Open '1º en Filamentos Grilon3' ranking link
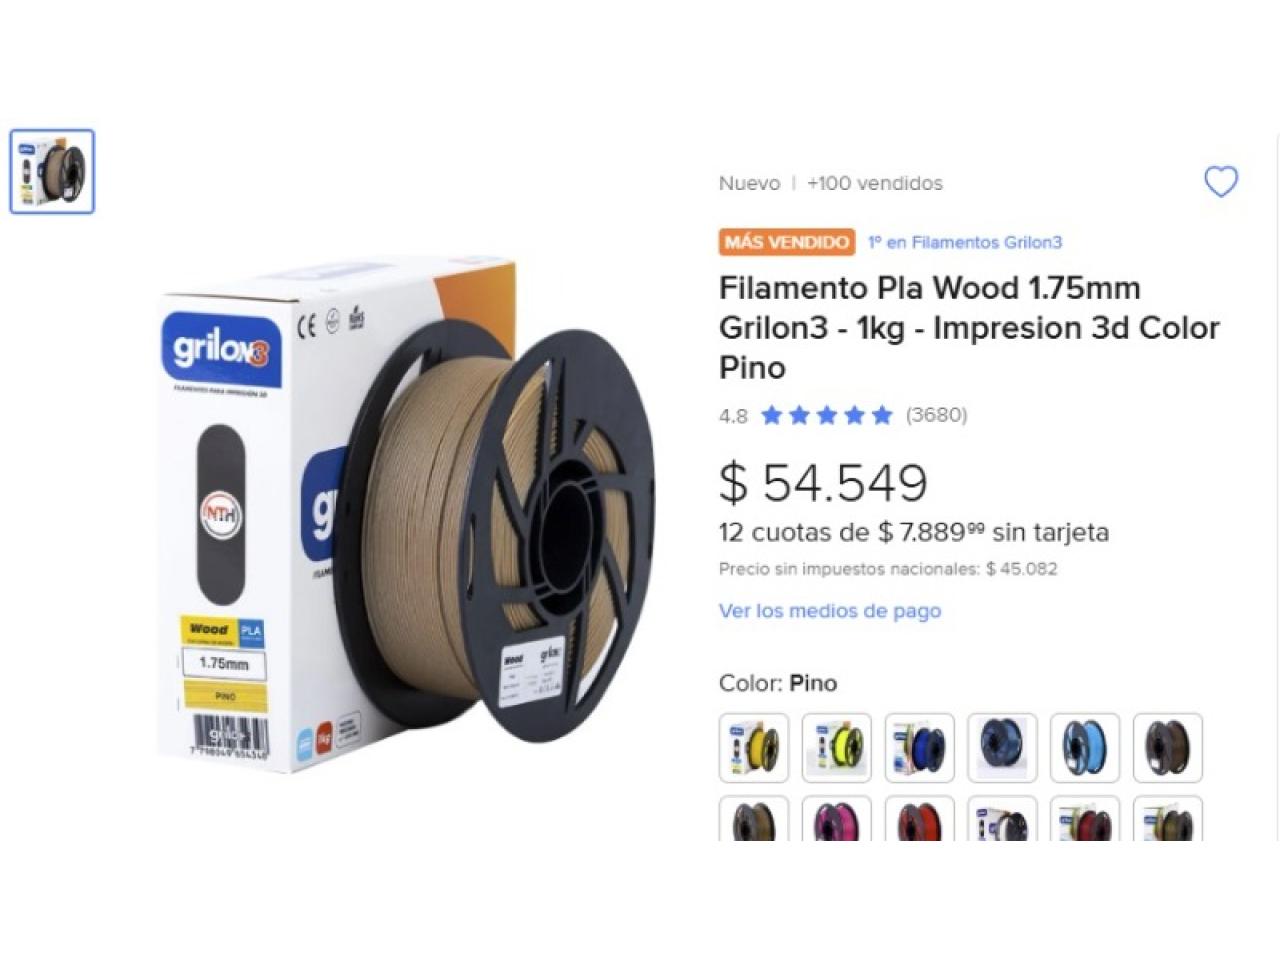Viewport: 1280px width, 960px height. [x=965, y=242]
